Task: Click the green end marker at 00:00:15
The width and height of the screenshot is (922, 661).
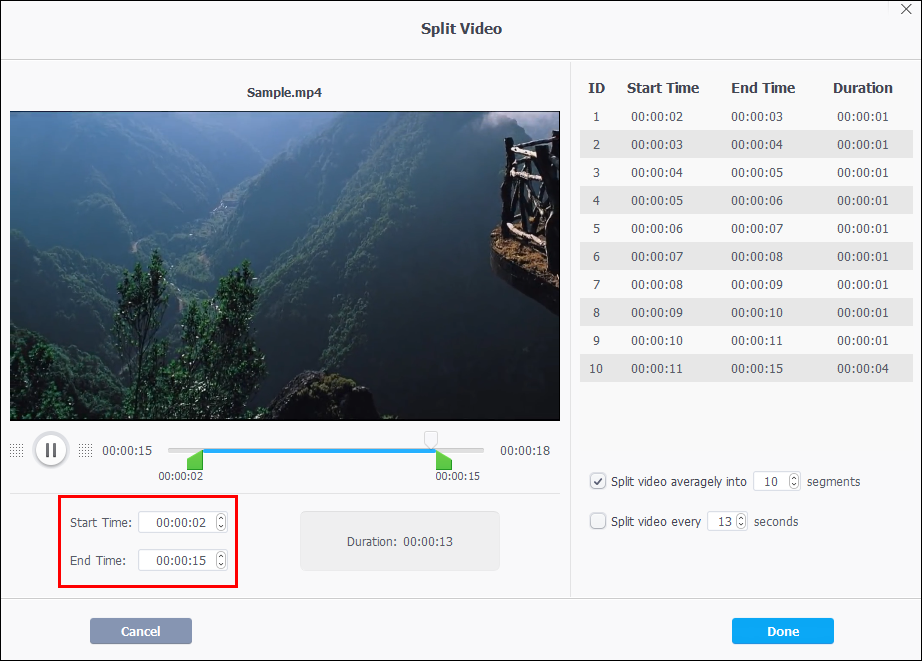Action: [x=443, y=460]
